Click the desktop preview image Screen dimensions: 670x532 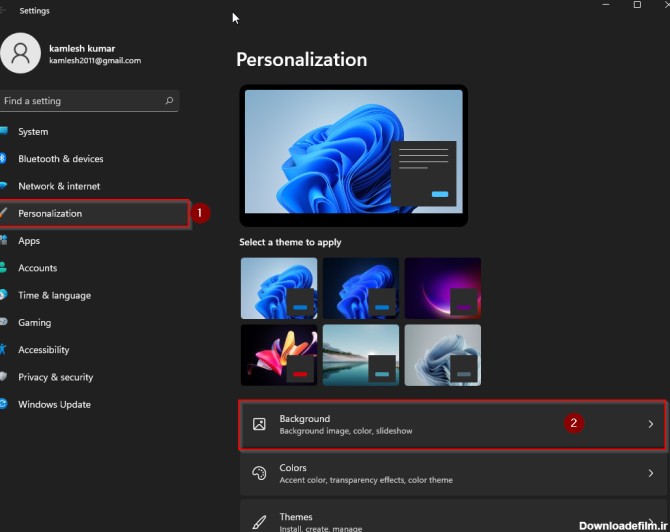coord(353,155)
